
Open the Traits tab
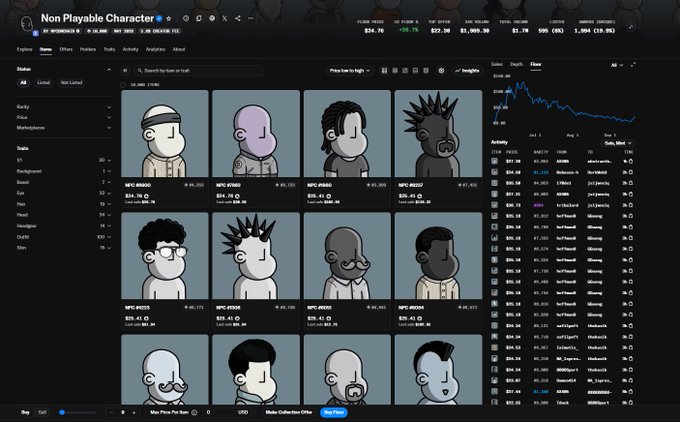point(109,49)
